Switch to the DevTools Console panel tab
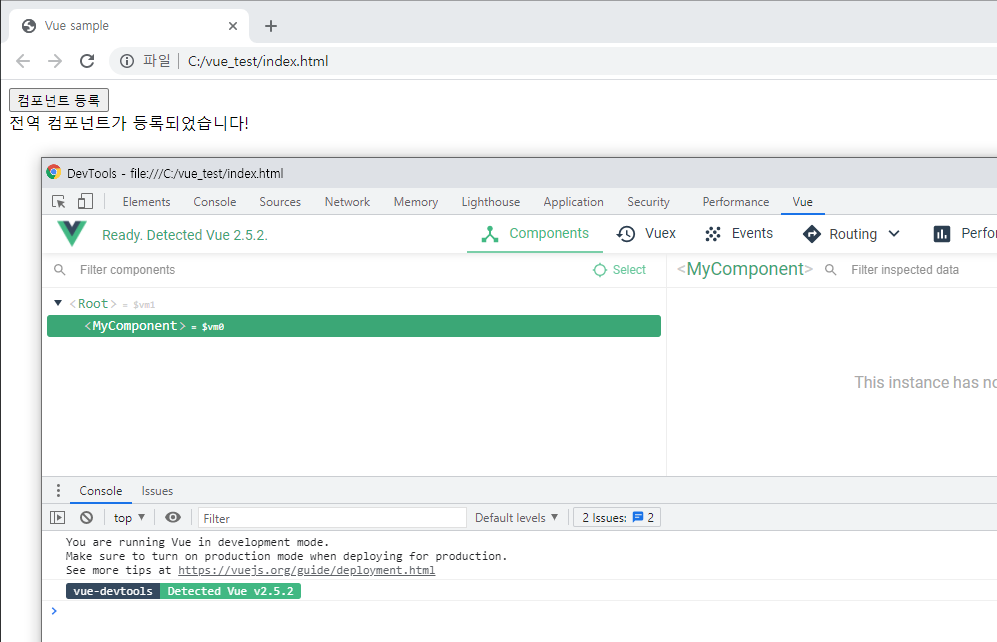Screen dimensions: 997x642 pos(215,201)
